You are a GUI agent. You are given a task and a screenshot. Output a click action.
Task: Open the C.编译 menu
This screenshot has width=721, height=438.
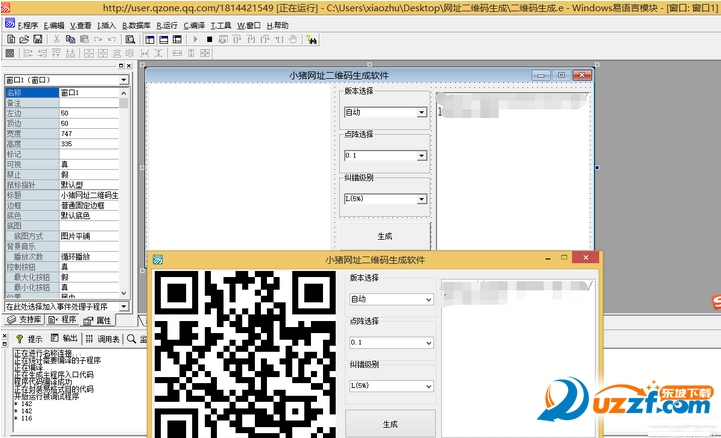[x=194, y=26]
